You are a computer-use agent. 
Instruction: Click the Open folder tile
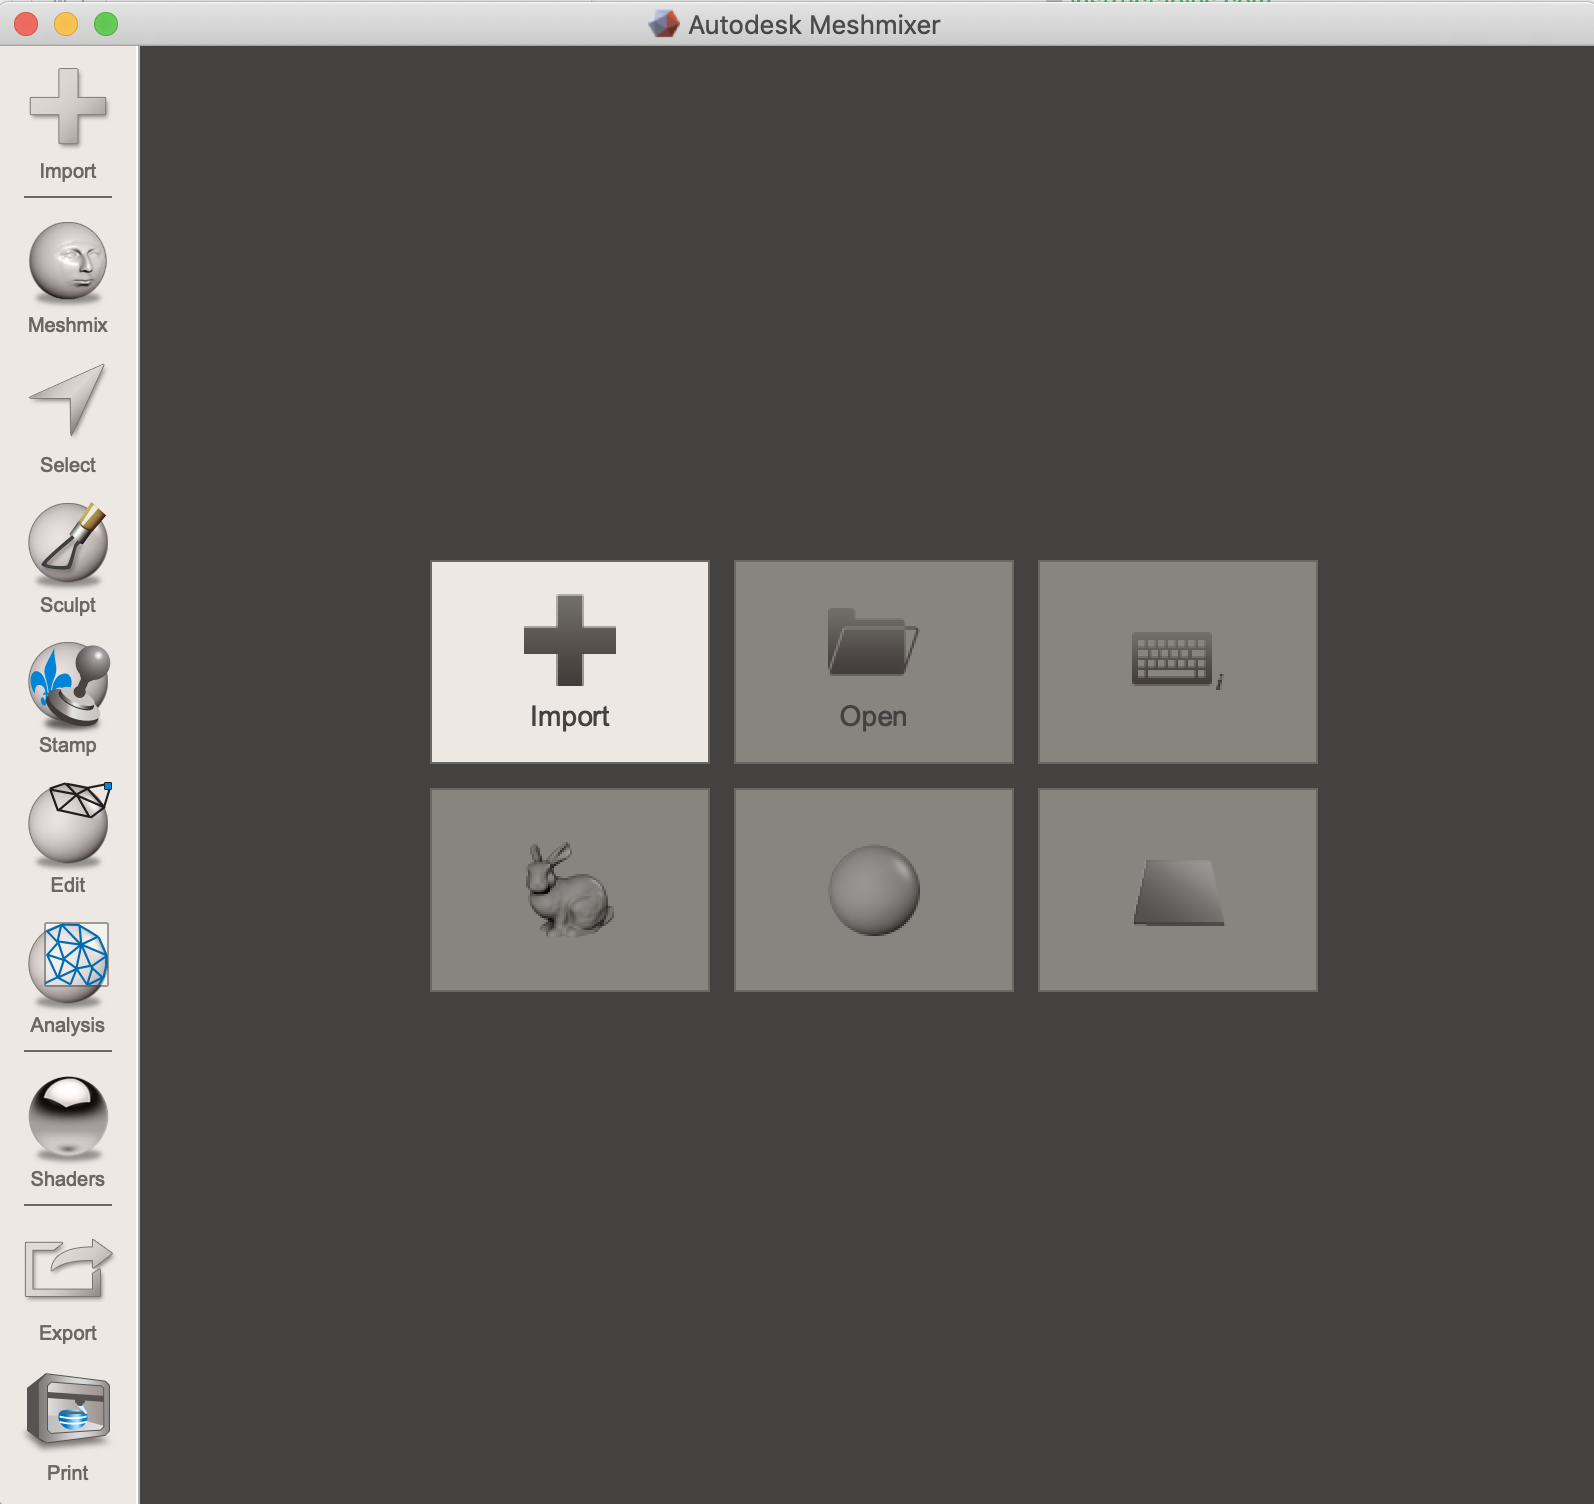click(x=874, y=662)
